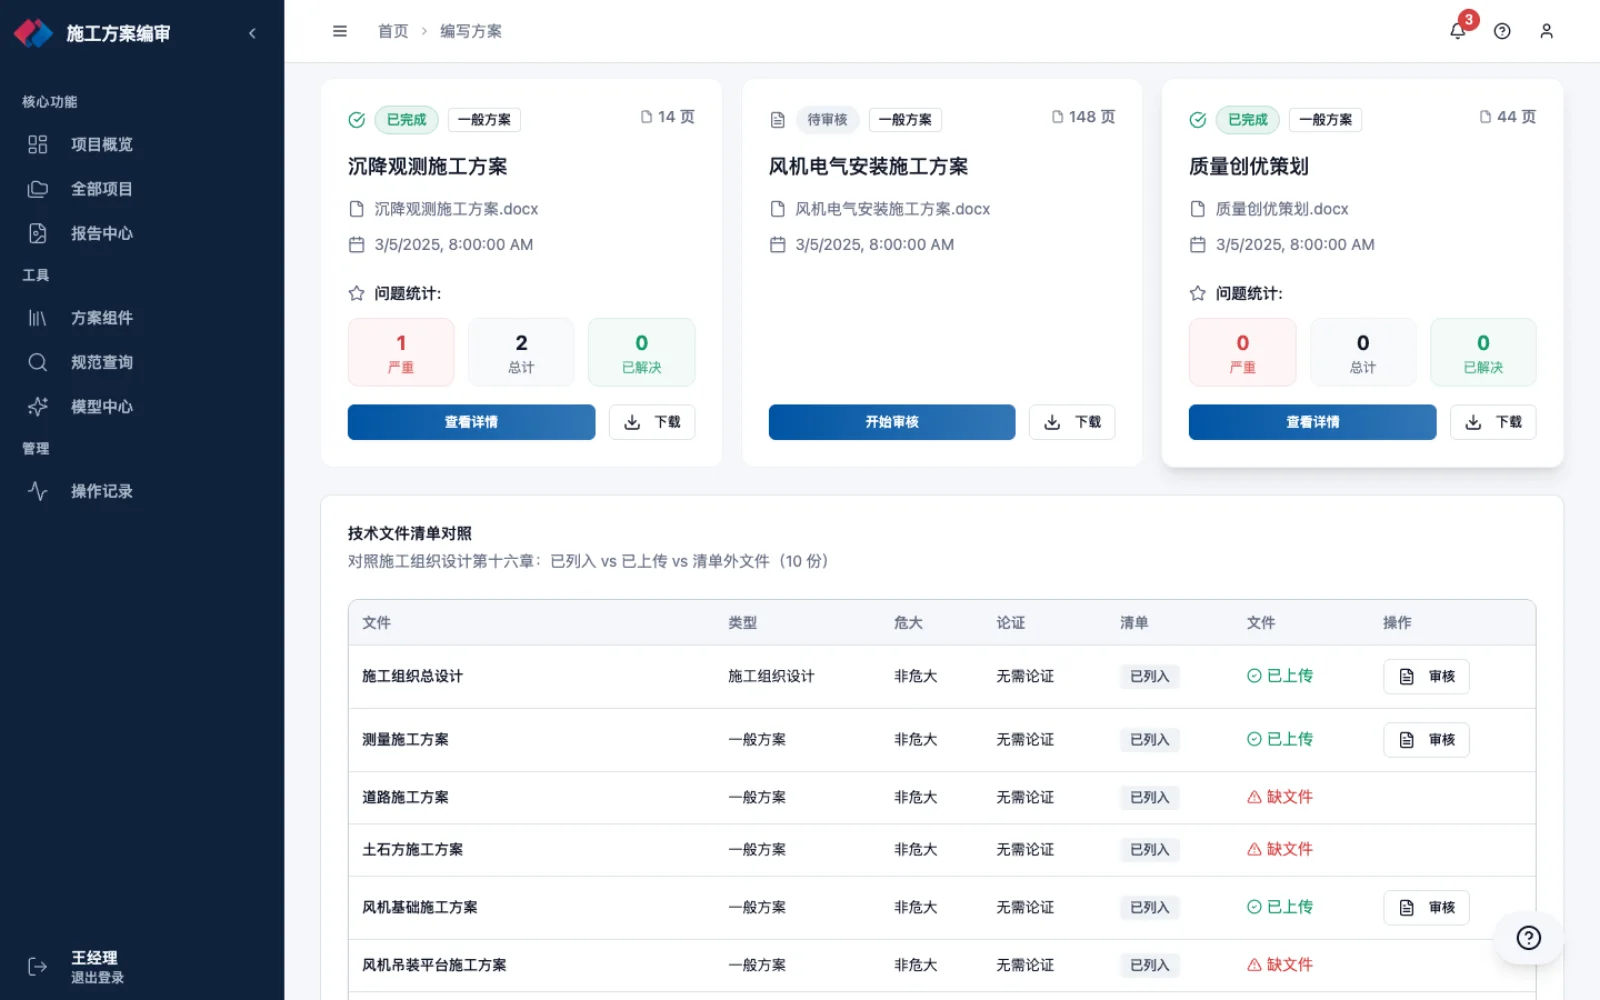Viewport: 1600px width, 1000px height.
Task: Click 审核 button for 测量施工方案 row
Action: [x=1427, y=740]
